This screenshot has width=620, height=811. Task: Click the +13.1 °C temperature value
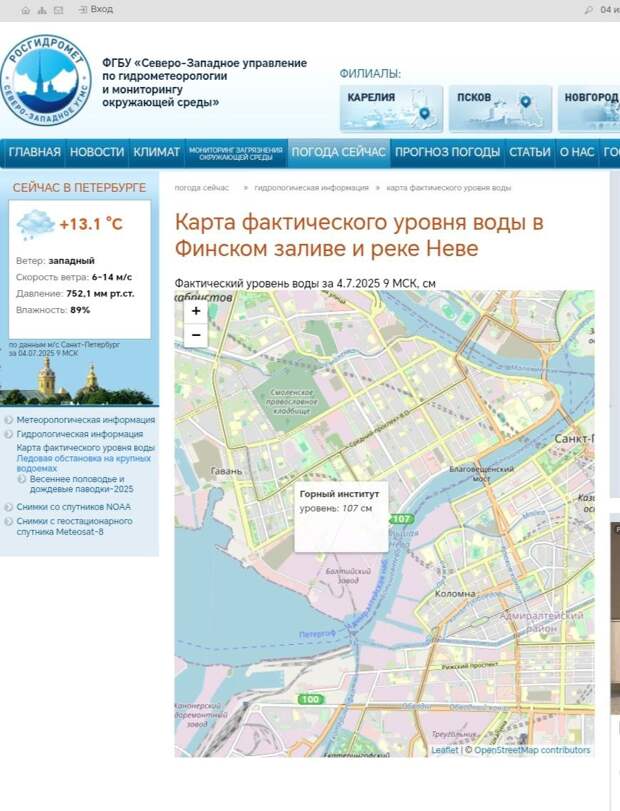pyautogui.click(x=91, y=224)
